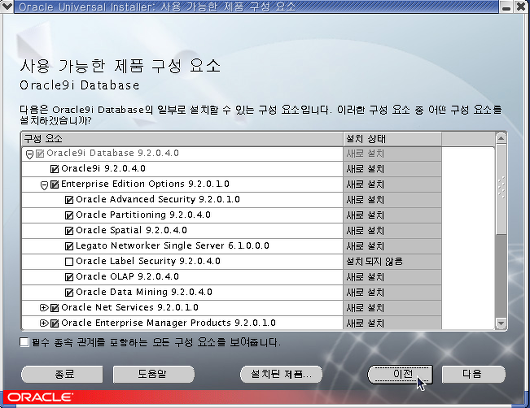
Task: Click the 종료 (Exit) button
Action: (62, 375)
